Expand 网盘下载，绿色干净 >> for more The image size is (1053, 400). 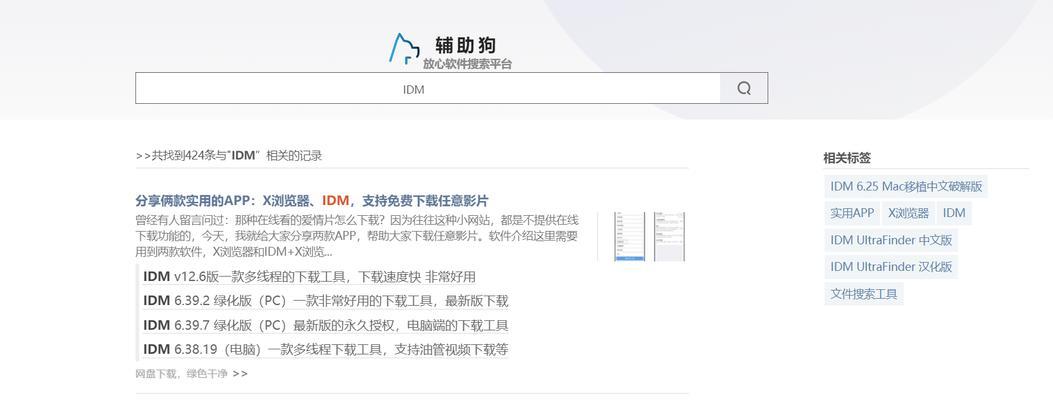[x=191, y=374]
